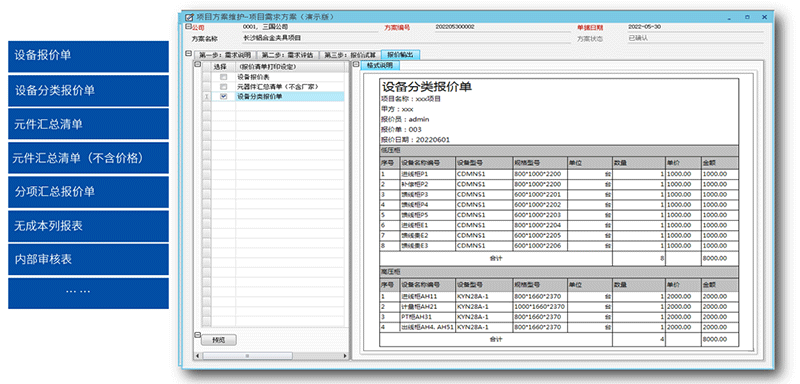Click the 高压柜 section header

559,272
